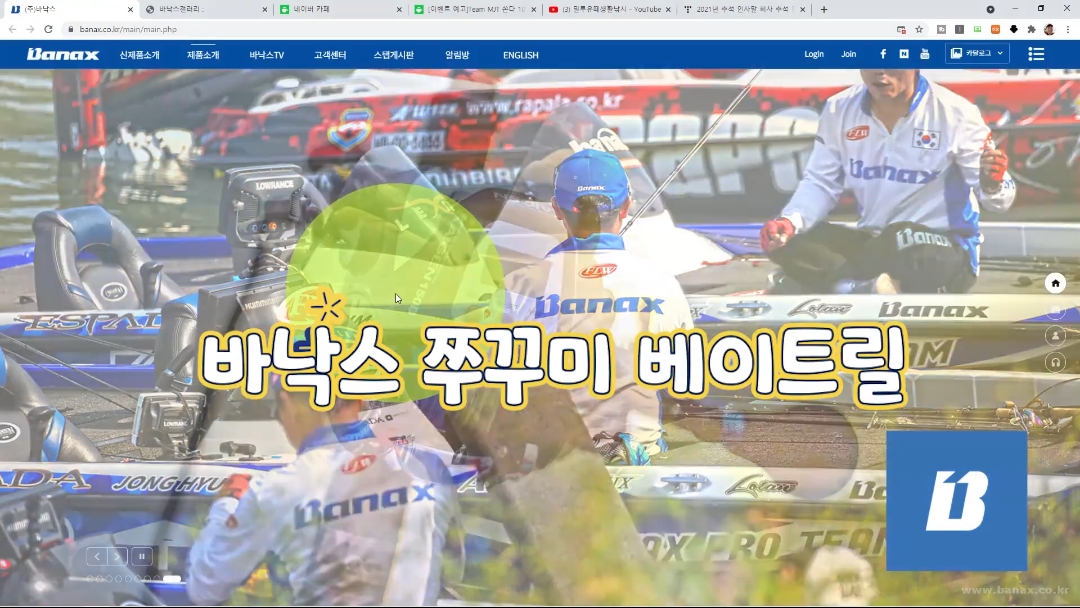Open the 스탭게시판 menu
Image resolution: width=1080 pixels, height=608 pixels.
(x=393, y=54)
